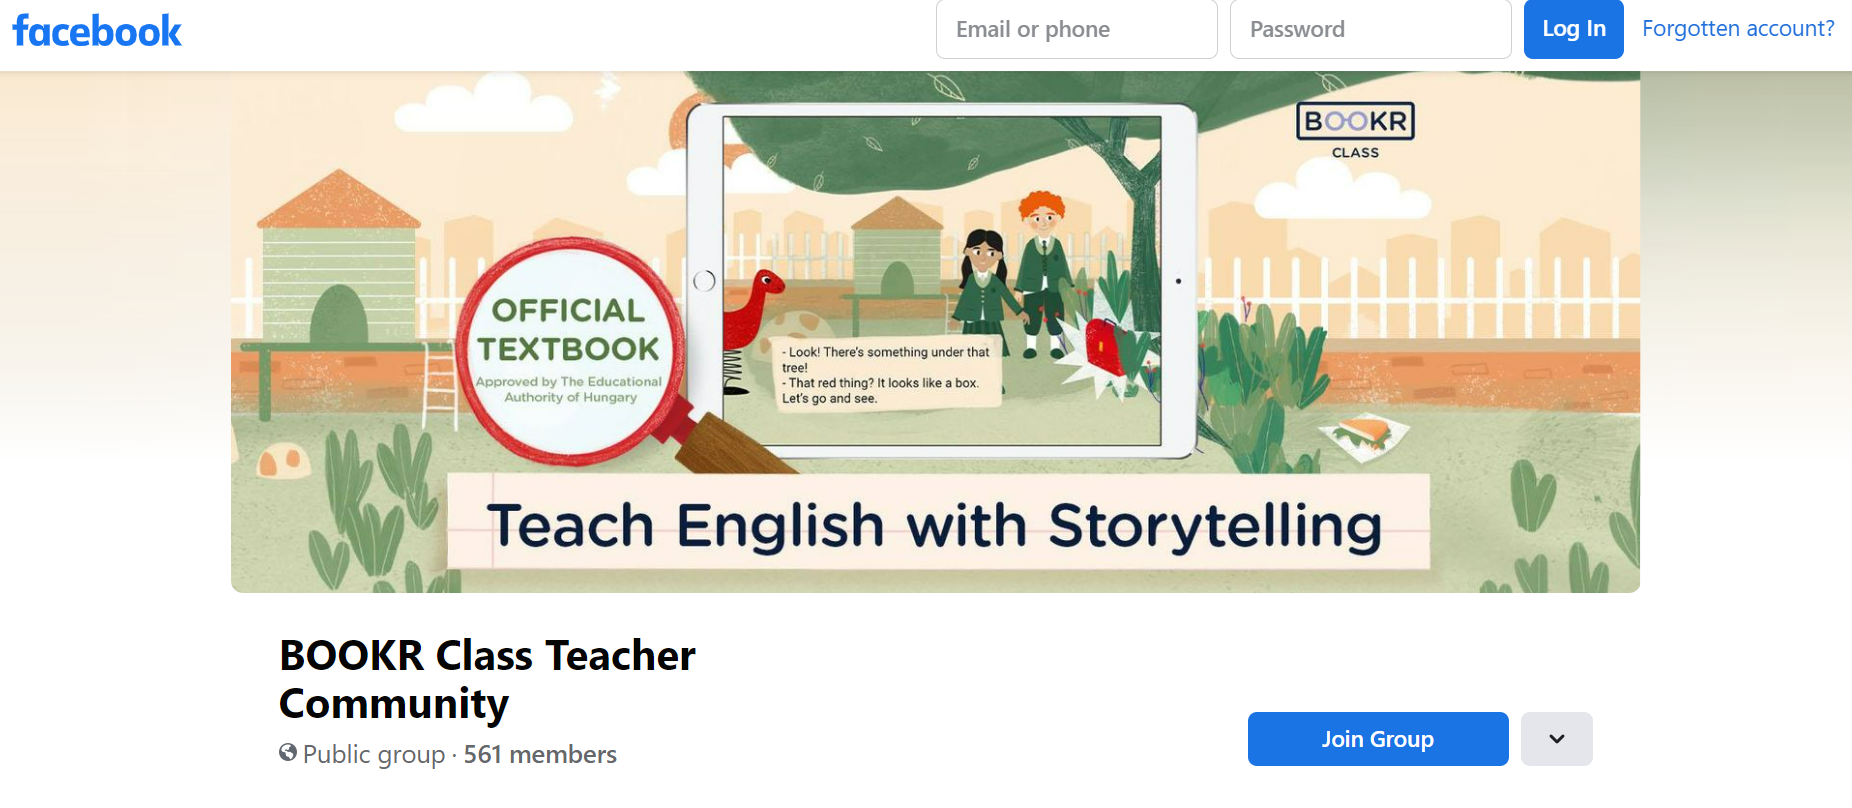The image size is (1852, 808).
Task: Click the Public group label
Action: click(x=374, y=754)
